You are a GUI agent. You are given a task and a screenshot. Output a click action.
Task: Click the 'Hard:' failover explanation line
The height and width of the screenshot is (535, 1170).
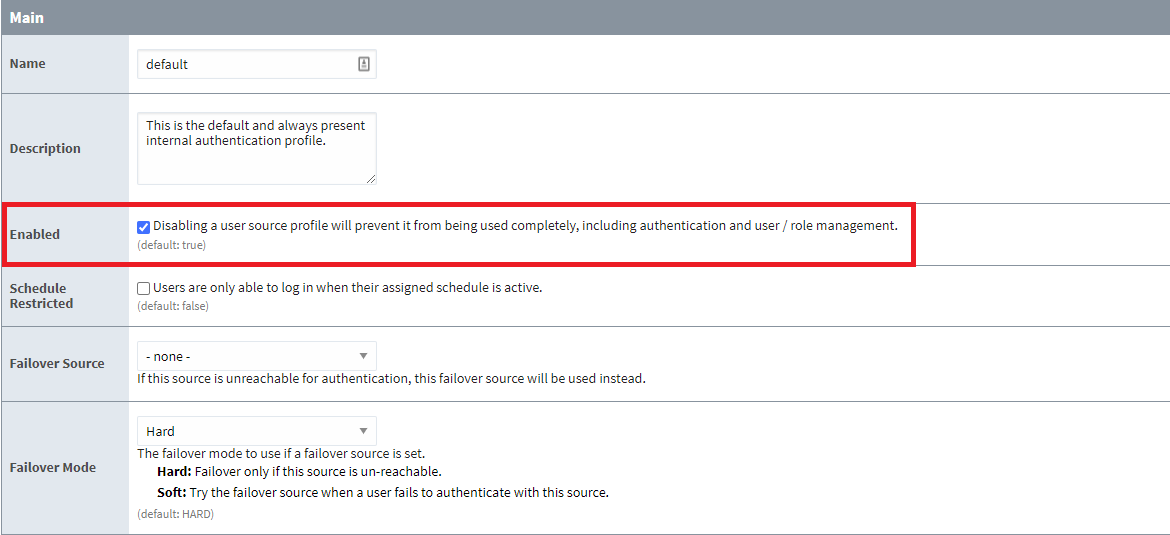(x=299, y=472)
